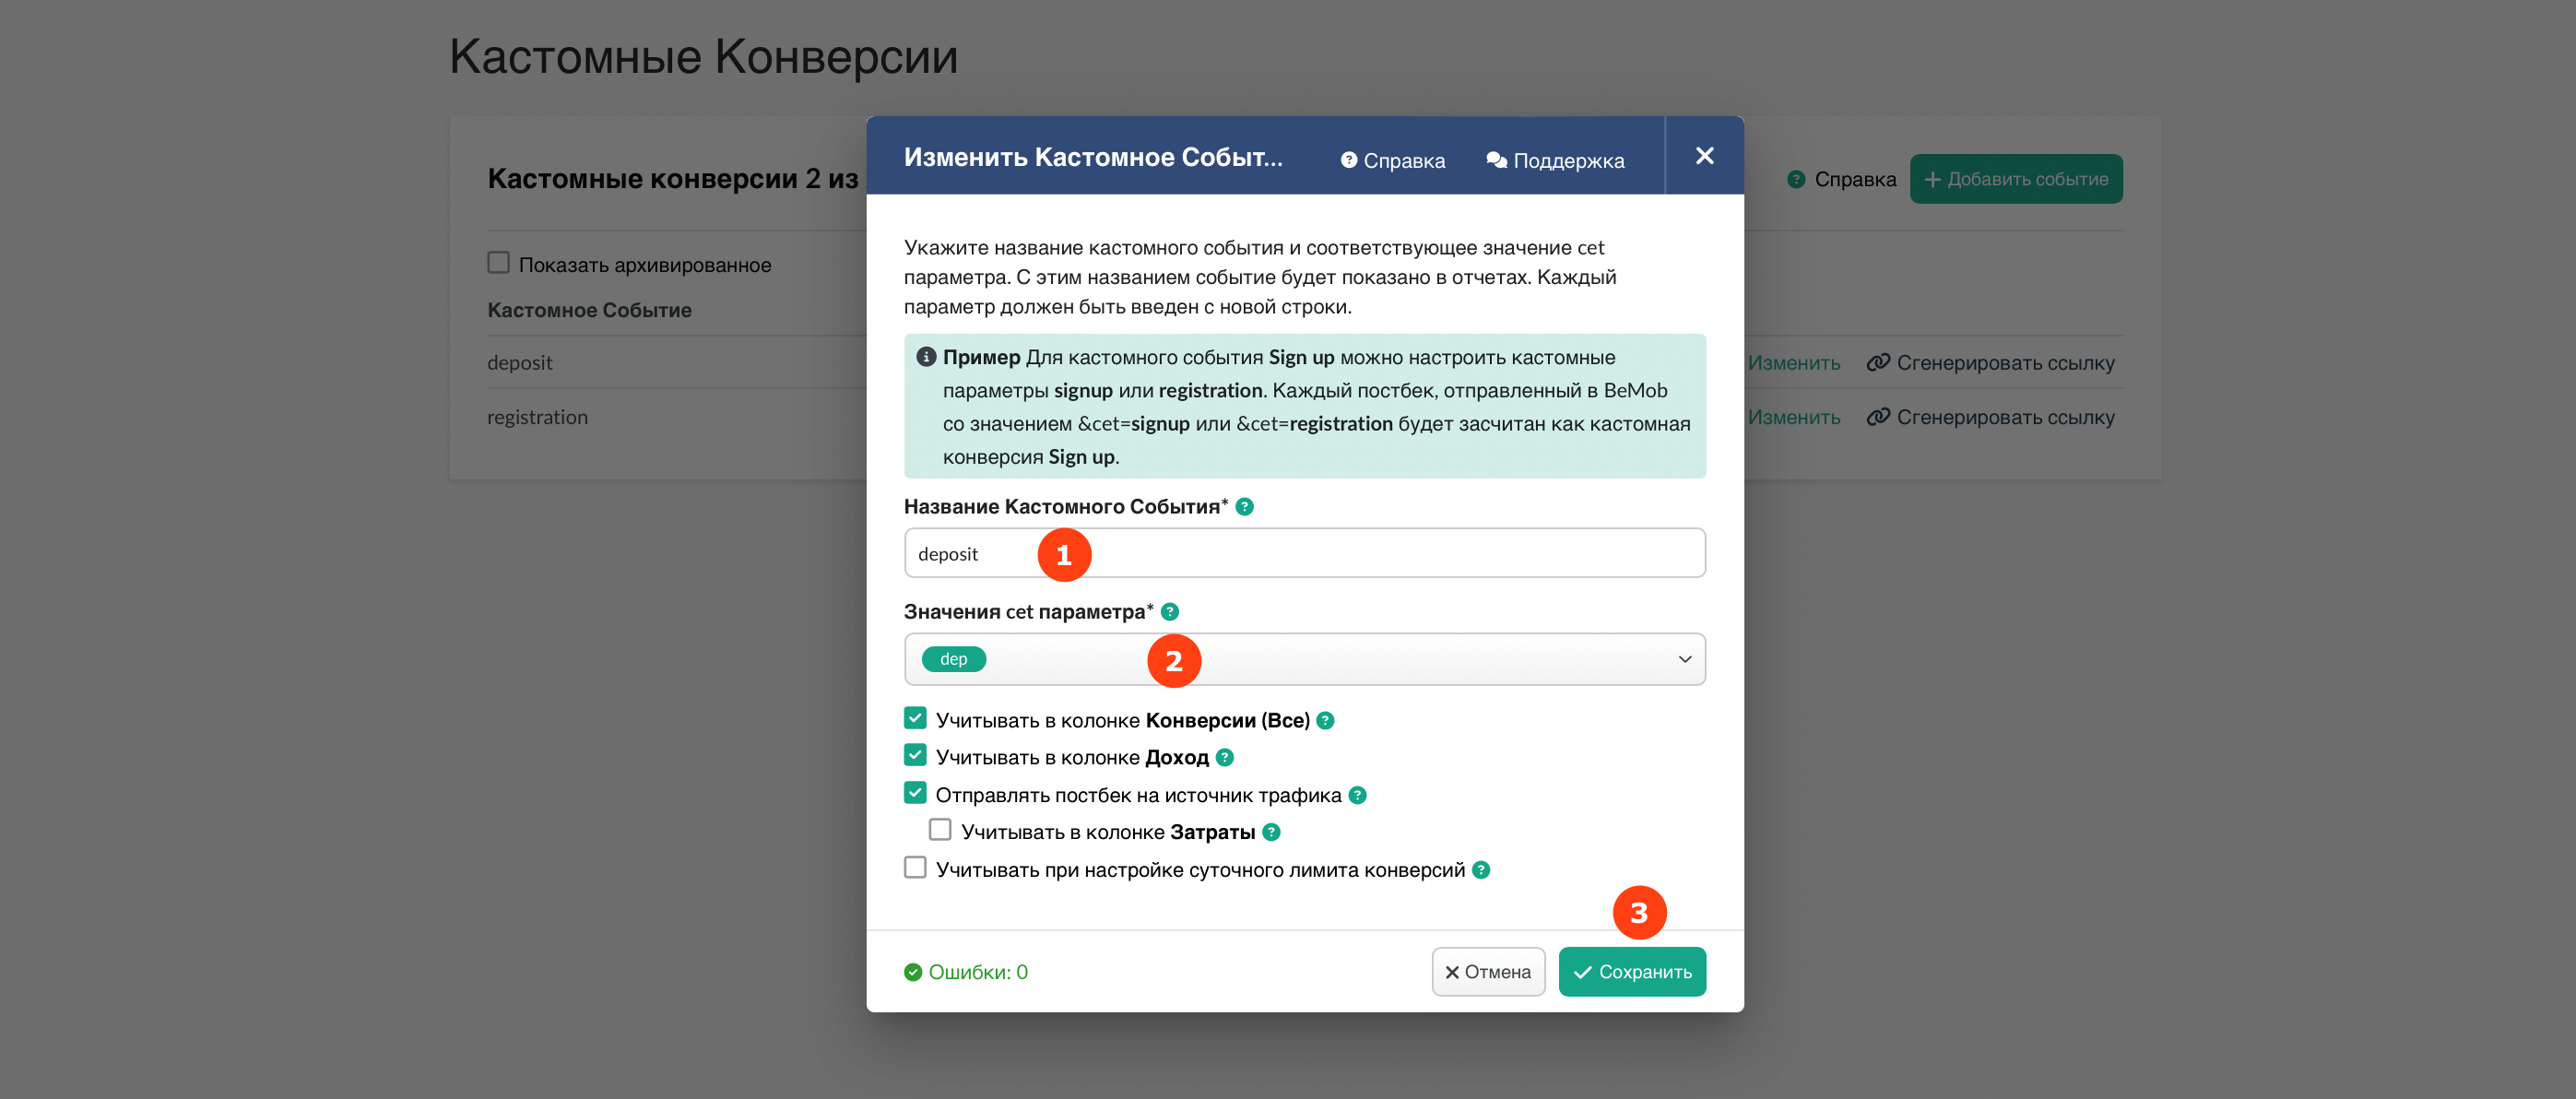Close the dialog with the X button

[x=1704, y=156]
